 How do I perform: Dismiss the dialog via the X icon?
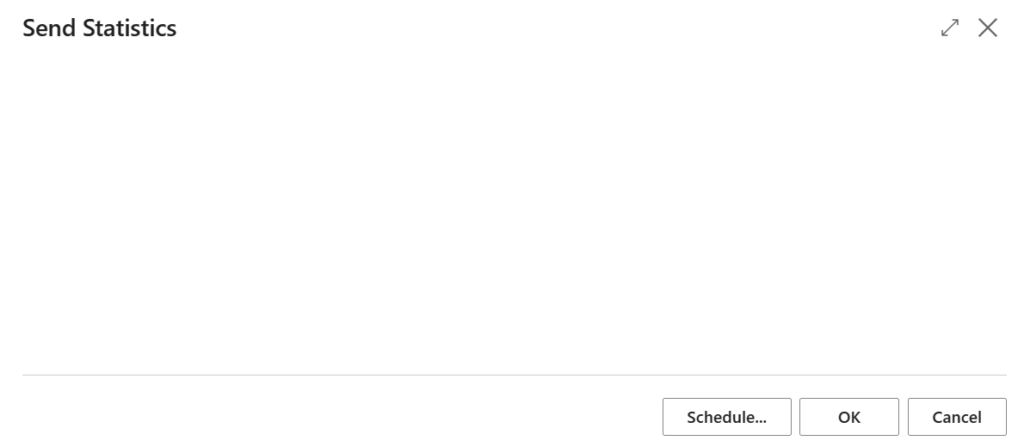coord(987,27)
